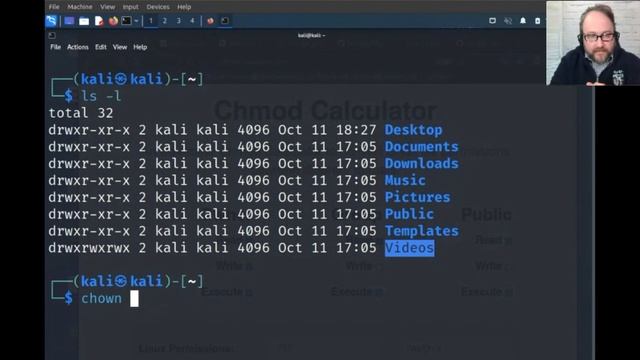Screen dimensions: 640x360
Task: Open the text editor panel launcher
Action: 99,21
